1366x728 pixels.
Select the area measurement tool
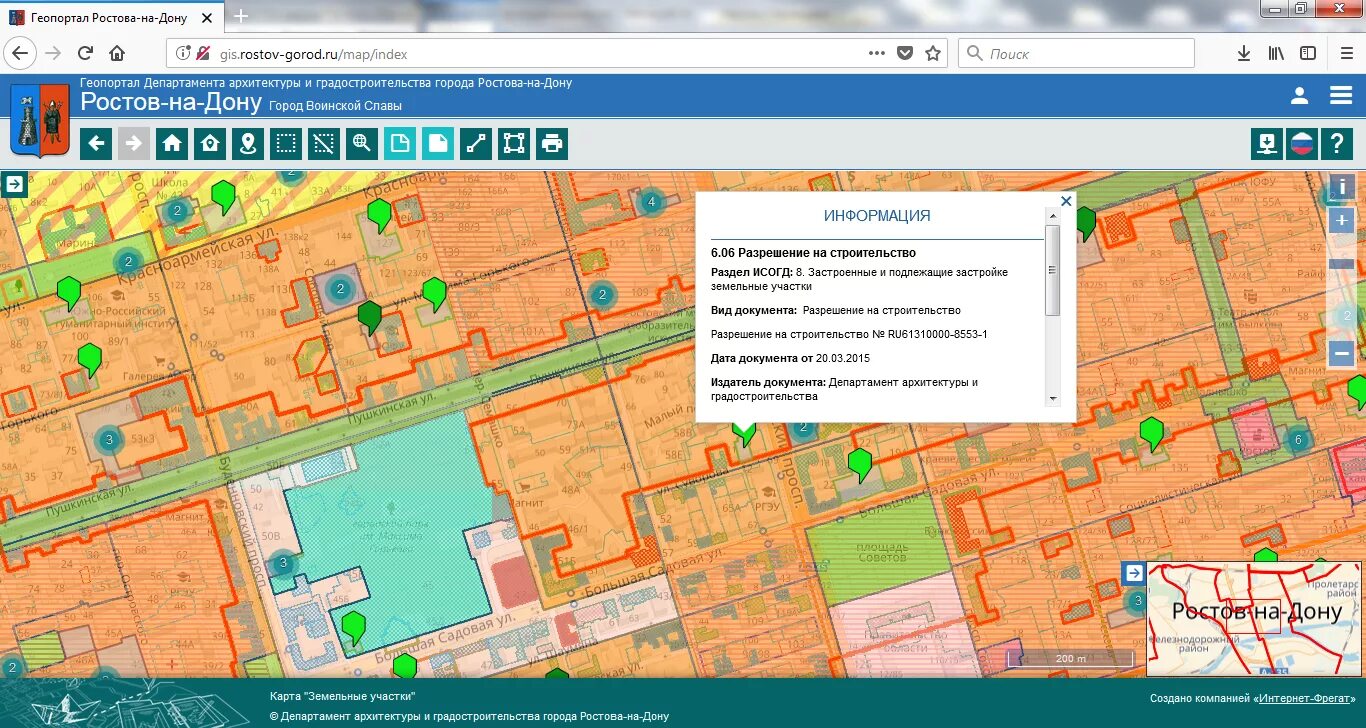[514, 144]
